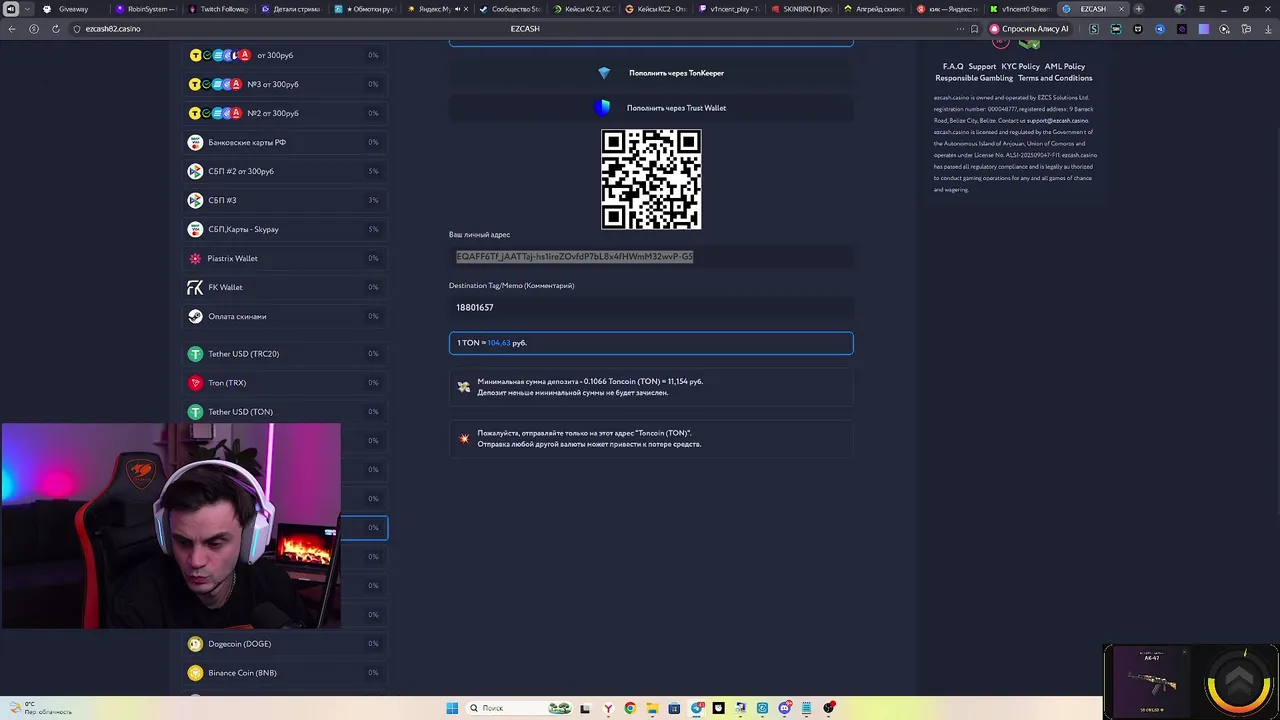Open the AML Policy link

pyautogui.click(x=1065, y=67)
